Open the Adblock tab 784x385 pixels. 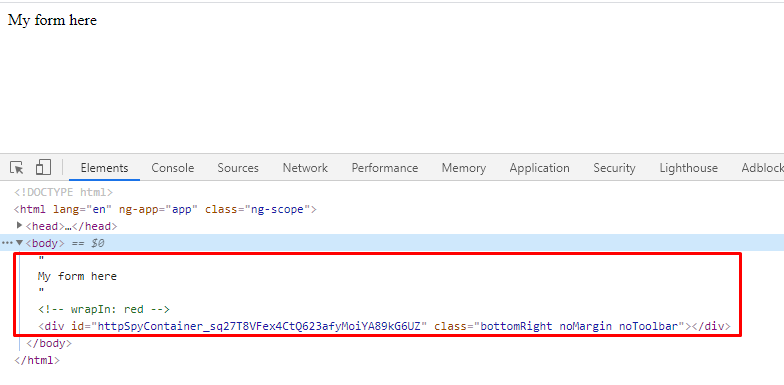(762, 168)
